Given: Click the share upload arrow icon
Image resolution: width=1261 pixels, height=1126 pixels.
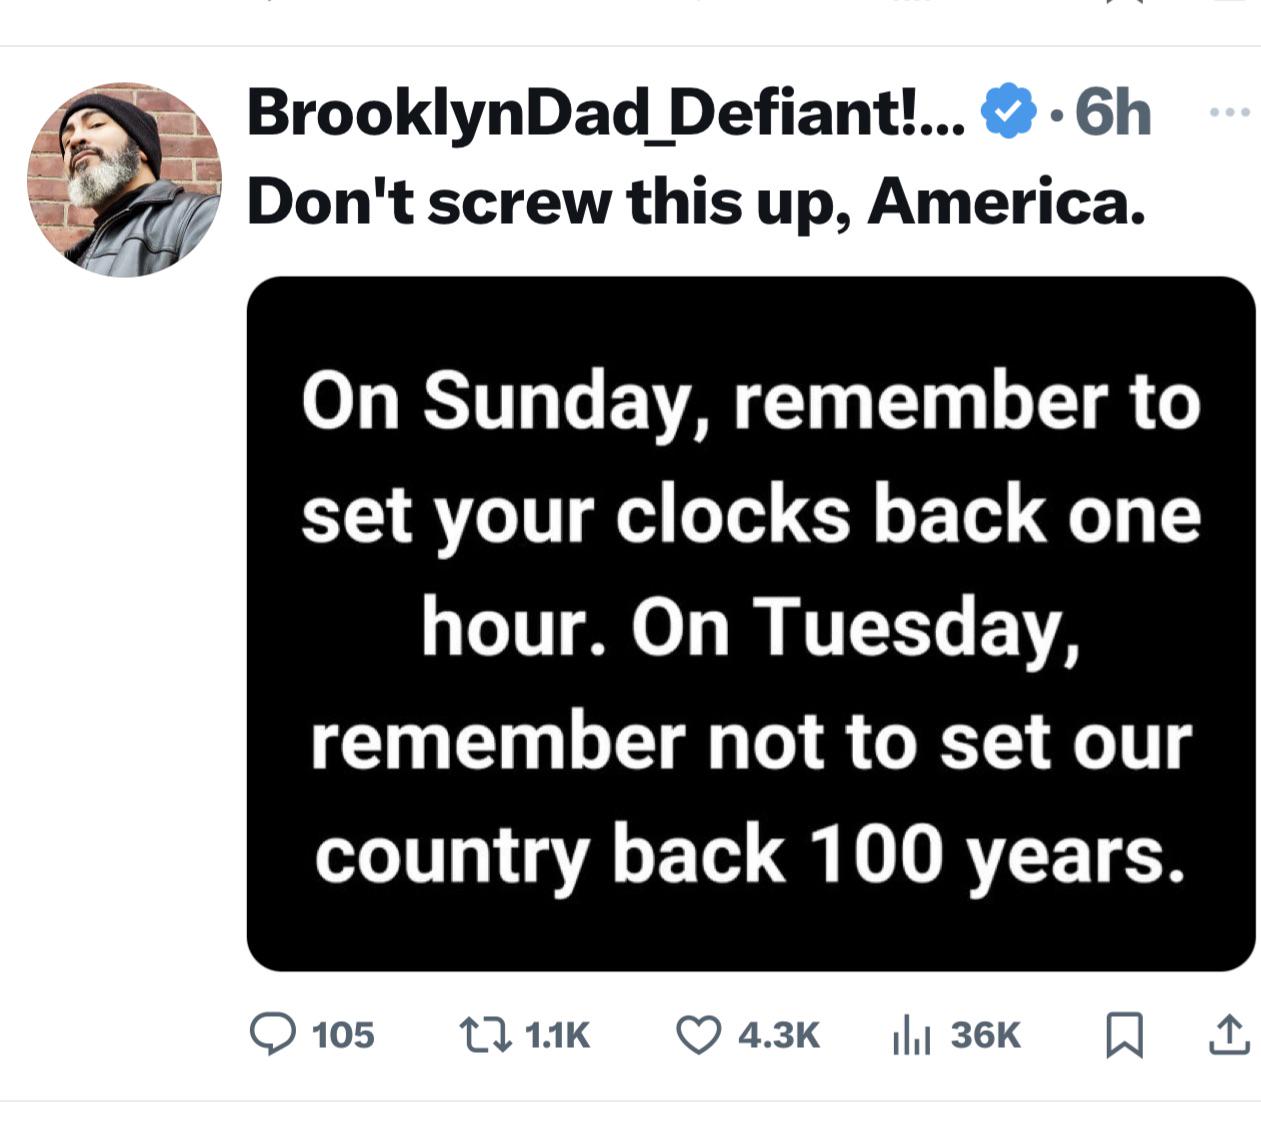Looking at the screenshot, I should [1229, 1035].
